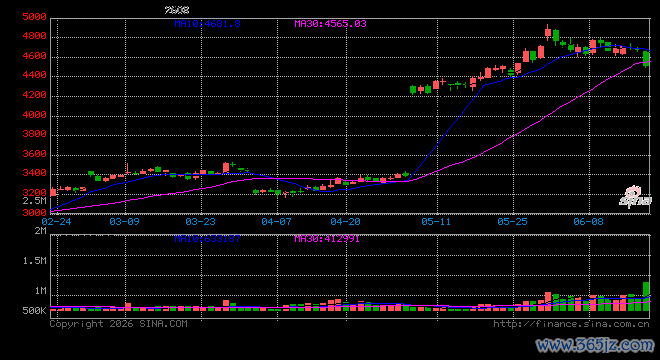The height and width of the screenshot is (360, 660).
Task: Click the 3200 price axis label
Action: point(35,193)
